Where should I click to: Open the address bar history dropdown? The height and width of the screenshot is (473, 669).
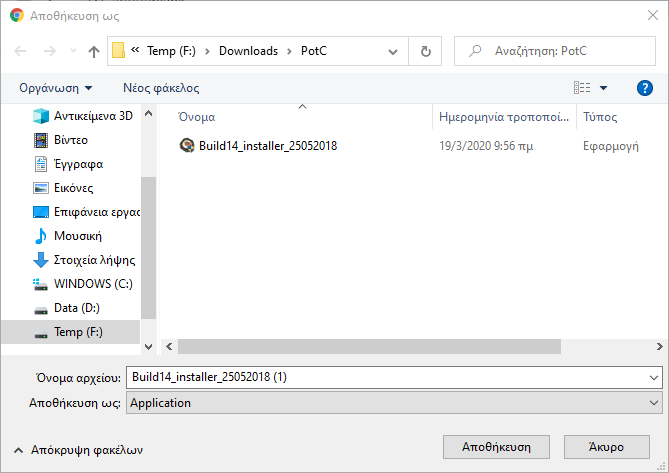(x=393, y=52)
